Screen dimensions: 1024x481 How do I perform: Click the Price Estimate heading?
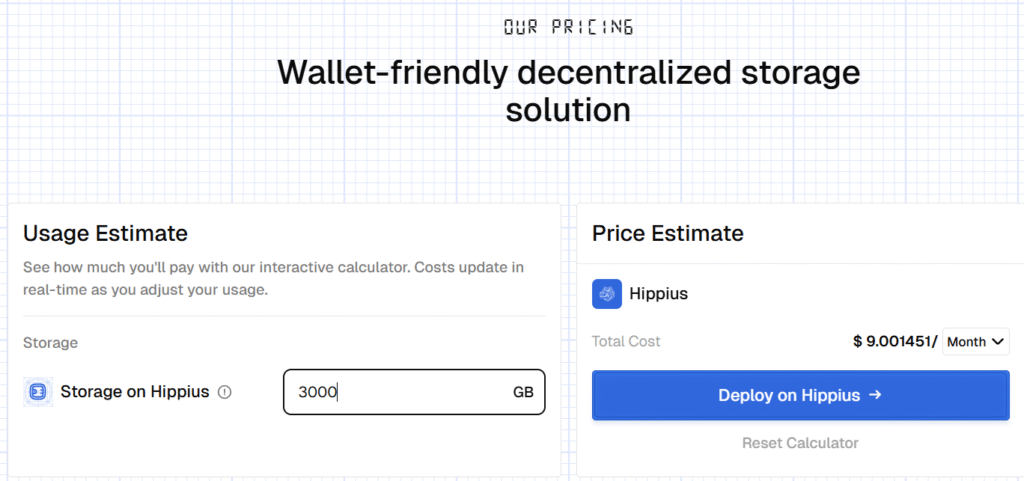(668, 233)
